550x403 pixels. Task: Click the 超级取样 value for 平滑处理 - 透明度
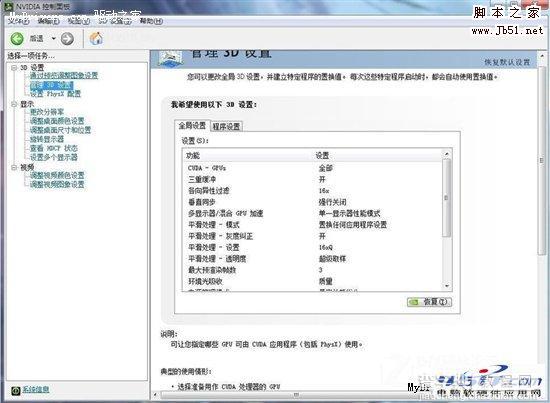(x=332, y=259)
